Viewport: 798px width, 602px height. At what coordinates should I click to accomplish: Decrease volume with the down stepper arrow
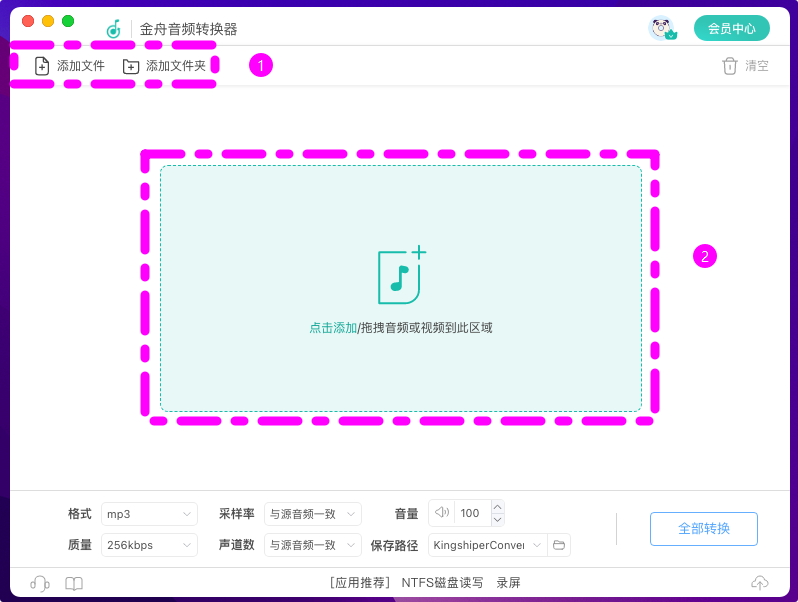click(x=498, y=520)
